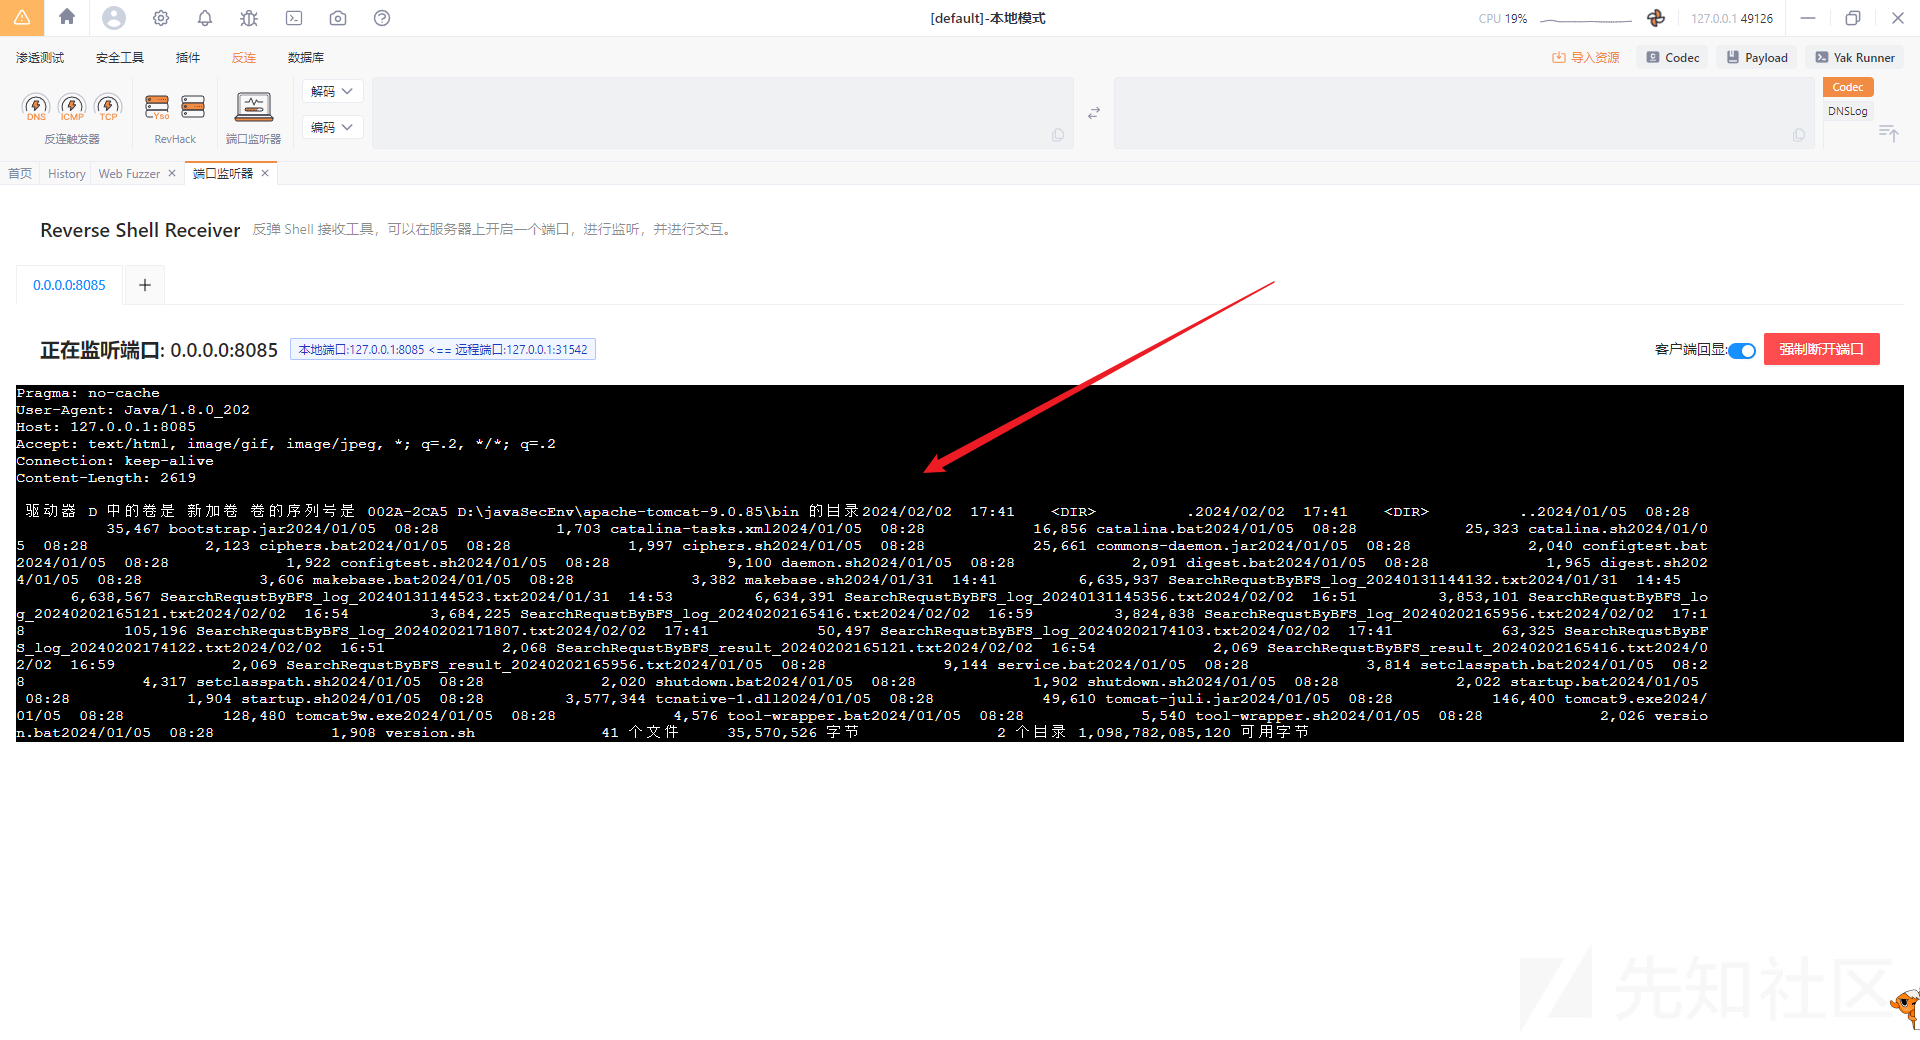This screenshot has height=1040, width=1920.
Task: Add a new listener with the plus tab
Action: point(145,285)
